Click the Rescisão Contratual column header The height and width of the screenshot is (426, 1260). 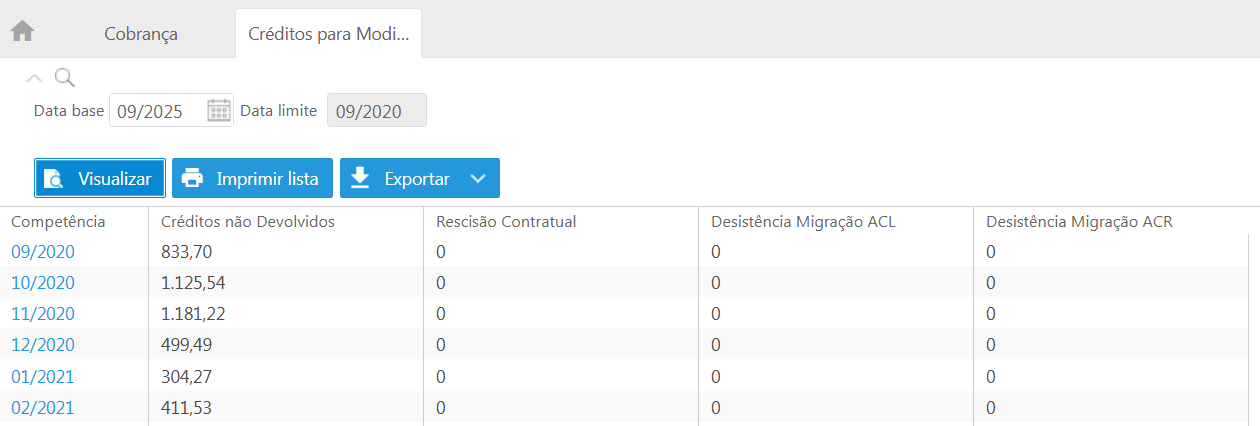click(506, 222)
